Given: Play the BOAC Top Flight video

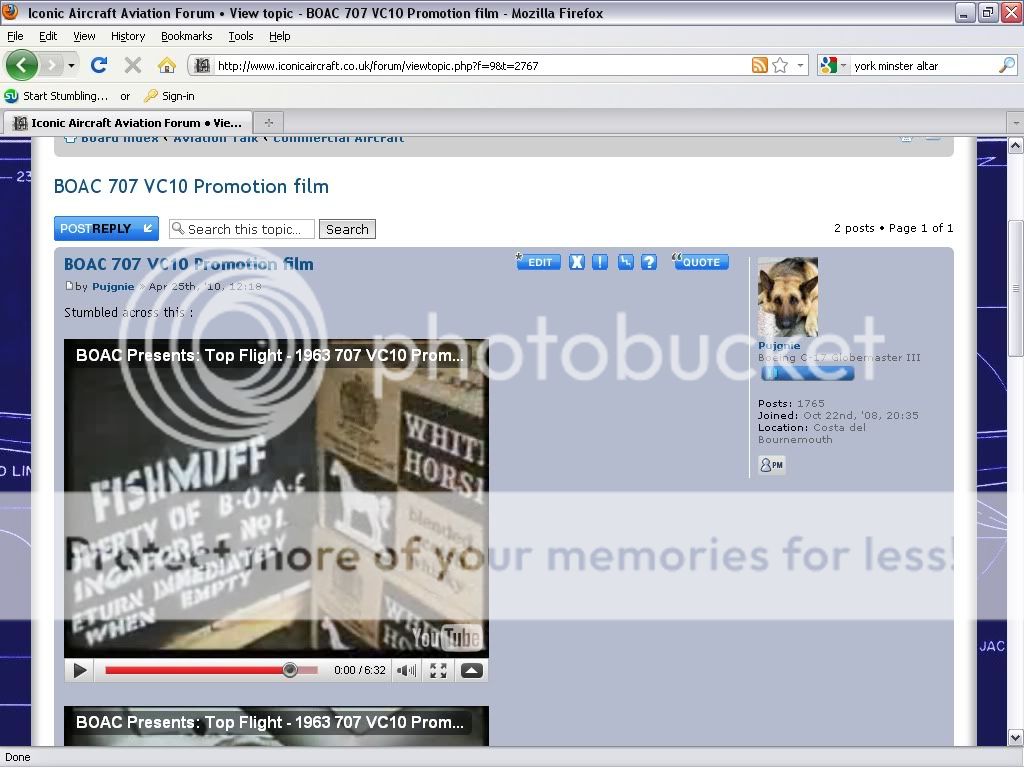Looking at the screenshot, I should (81, 670).
